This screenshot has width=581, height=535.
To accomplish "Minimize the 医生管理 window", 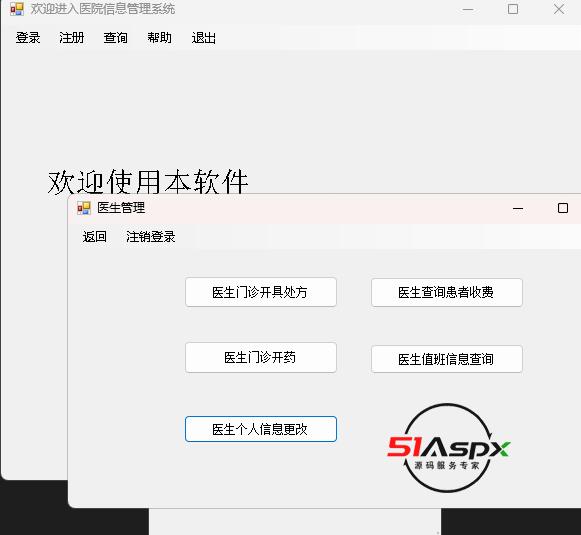I will 518,208.
